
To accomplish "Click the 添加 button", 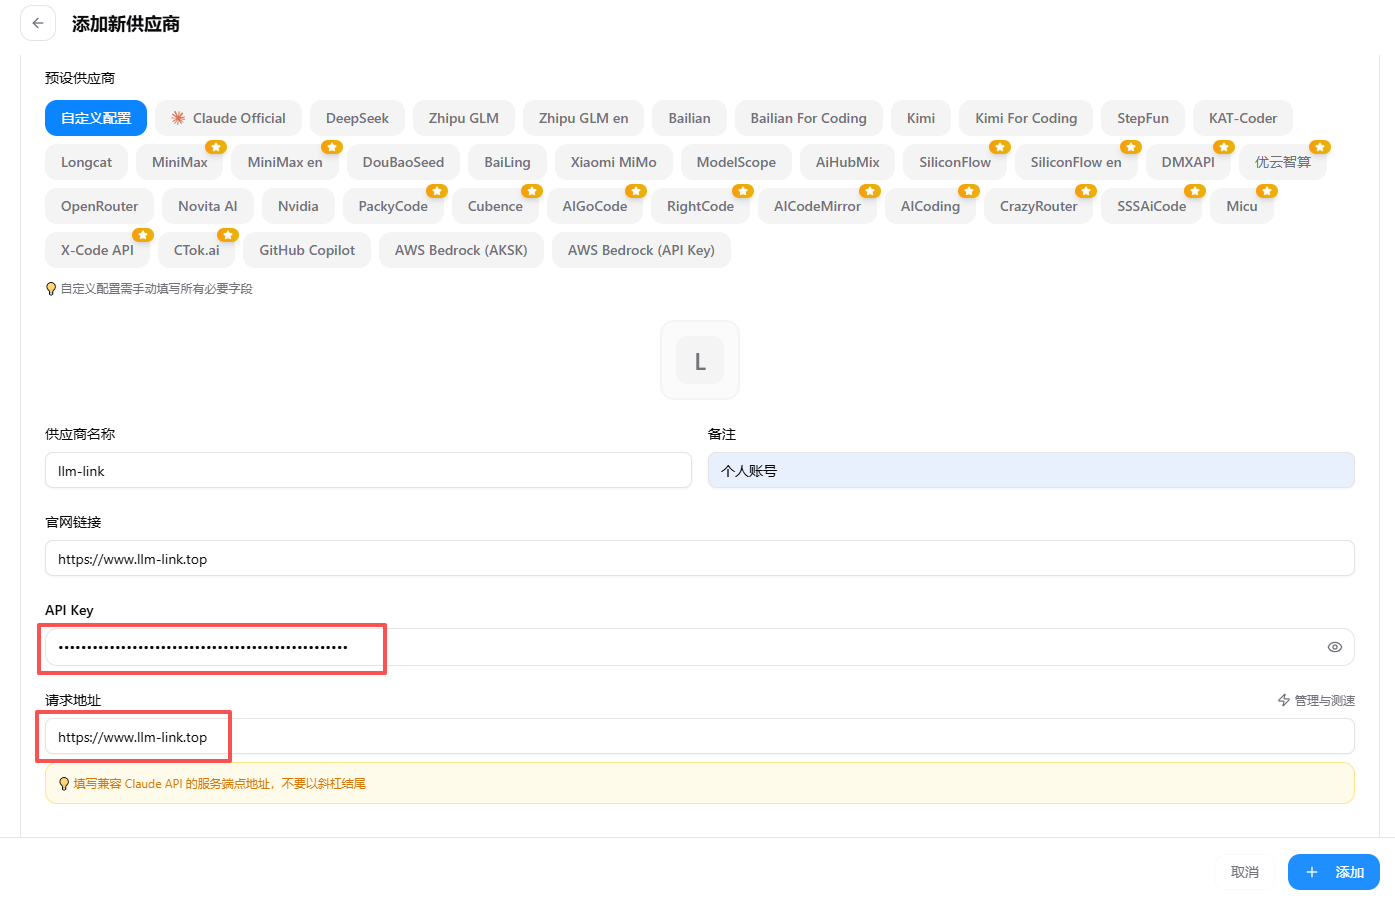I will (x=1334, y=872).
